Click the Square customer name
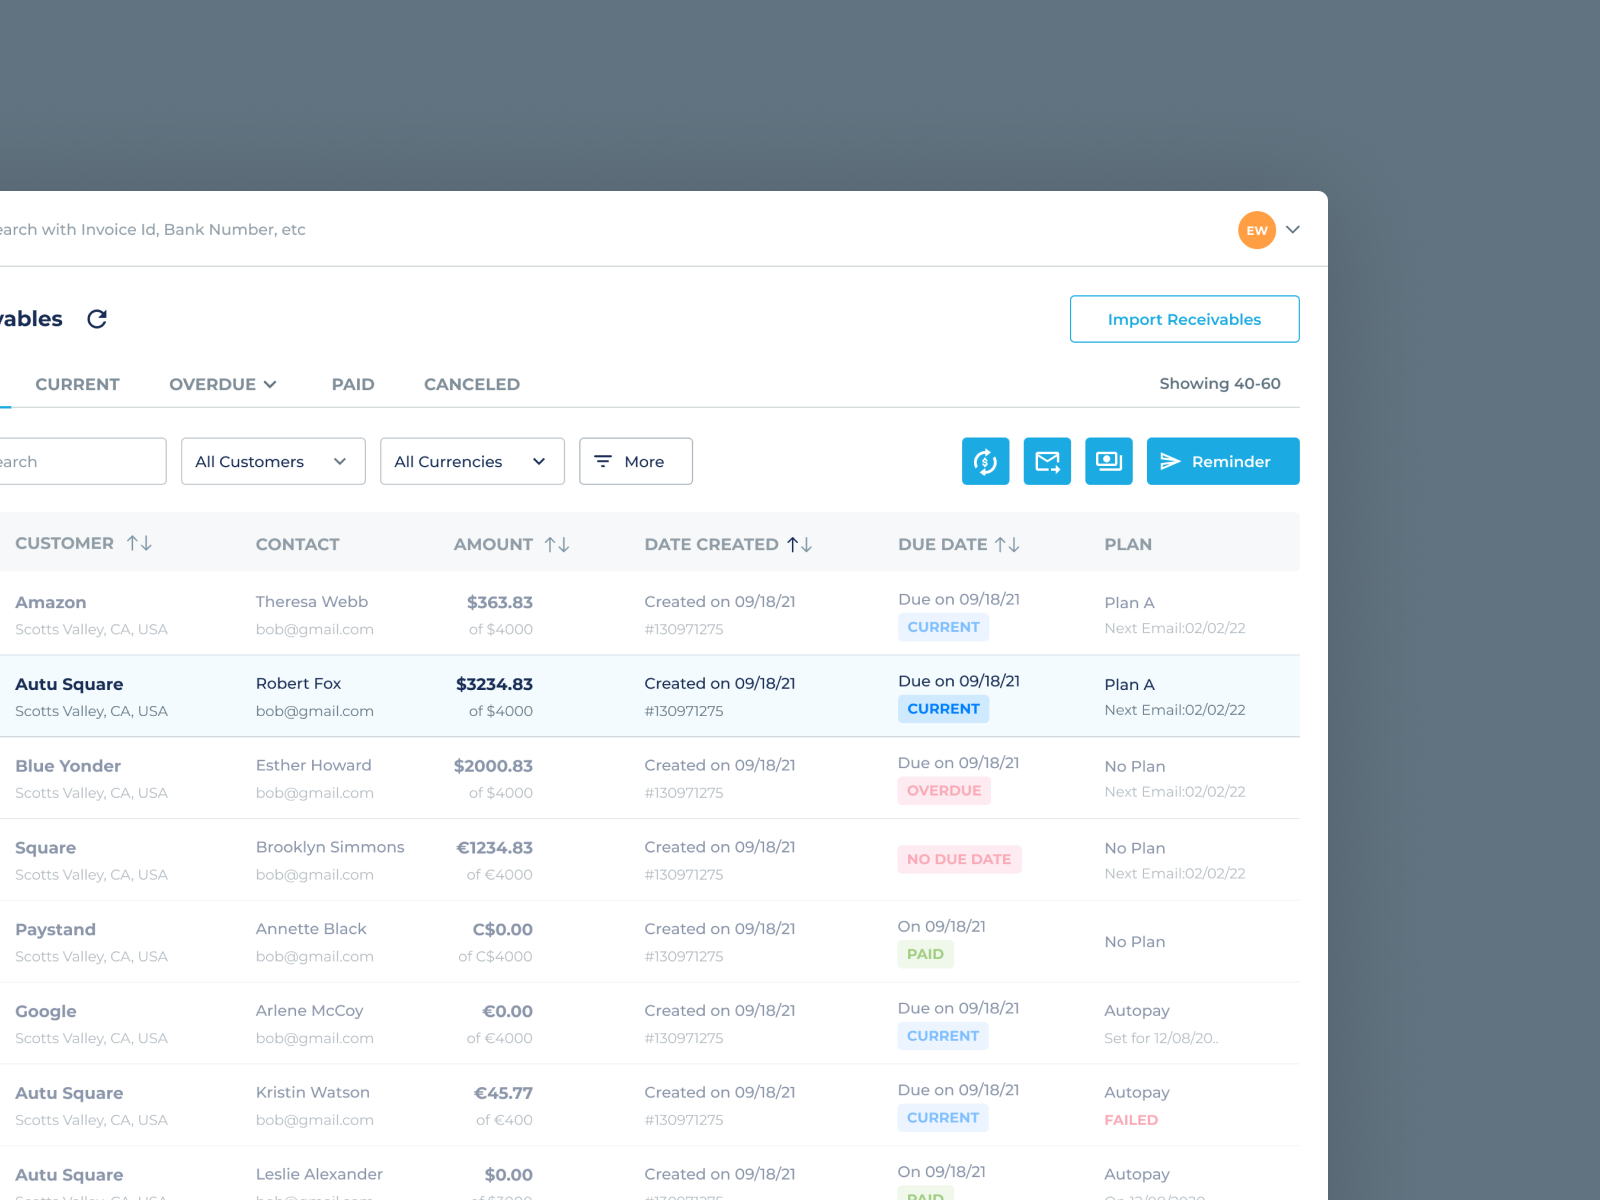This screenshot has width=1600, height=1200. (46, 848)
